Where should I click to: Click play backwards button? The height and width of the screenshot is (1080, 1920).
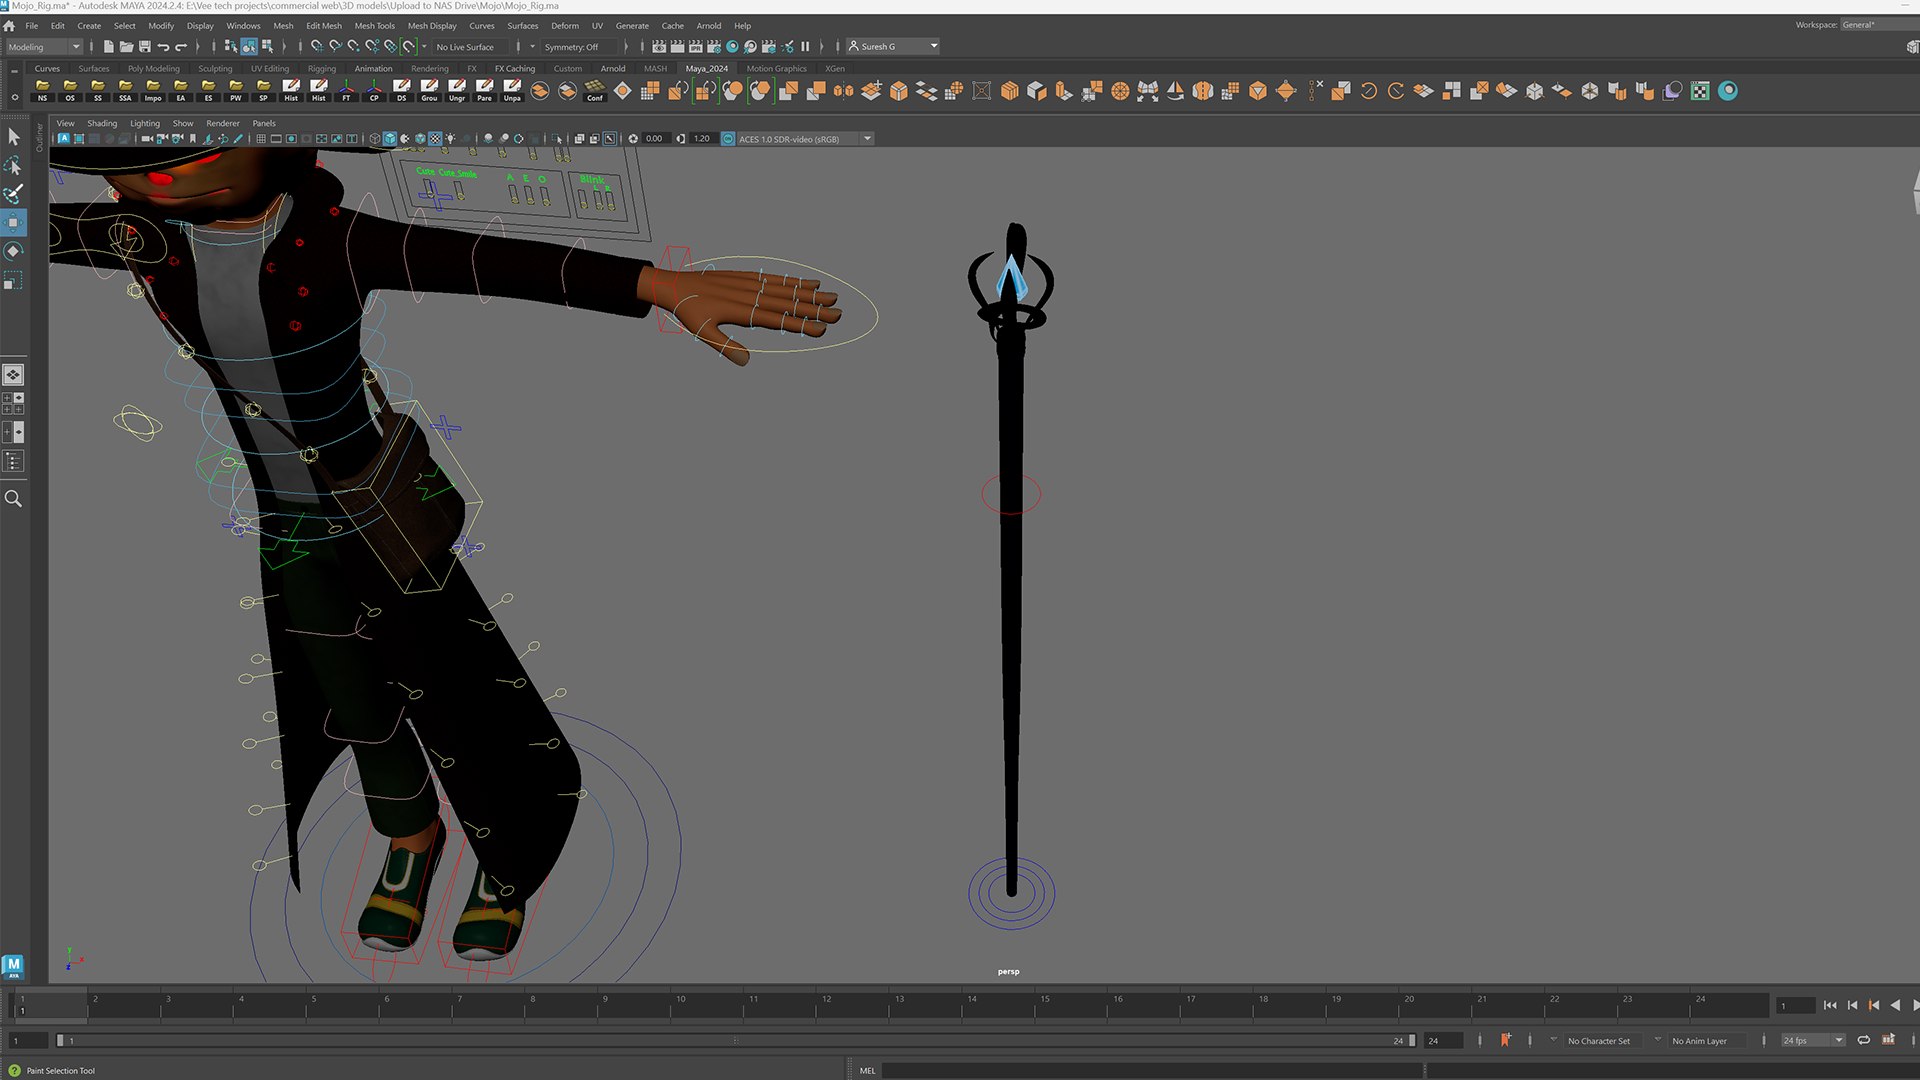click(x=1895, y=1005)
